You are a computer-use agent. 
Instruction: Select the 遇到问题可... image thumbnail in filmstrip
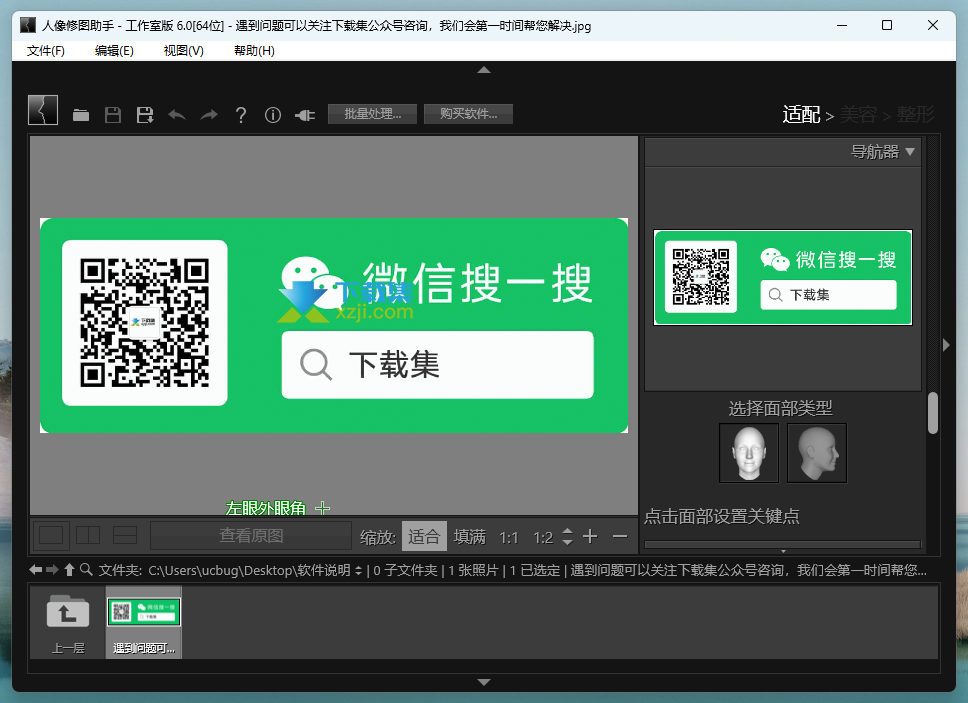(x=144, y=622)
